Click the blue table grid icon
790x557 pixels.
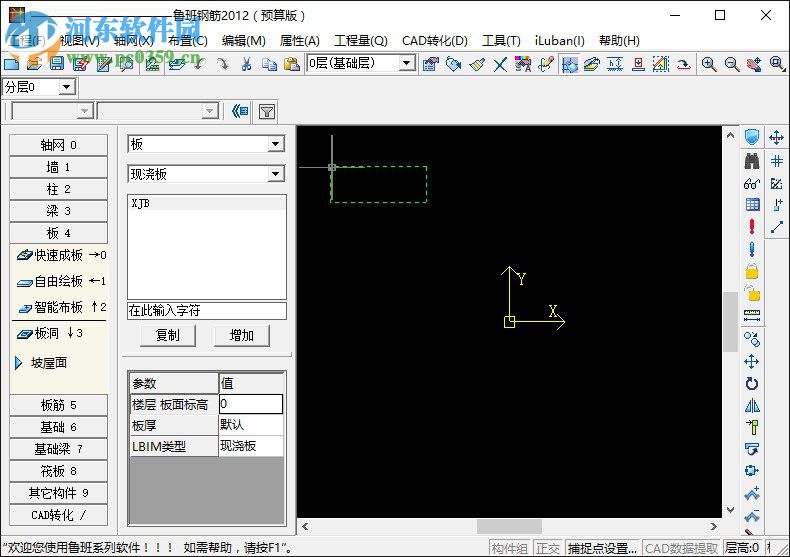pos(752,204)
